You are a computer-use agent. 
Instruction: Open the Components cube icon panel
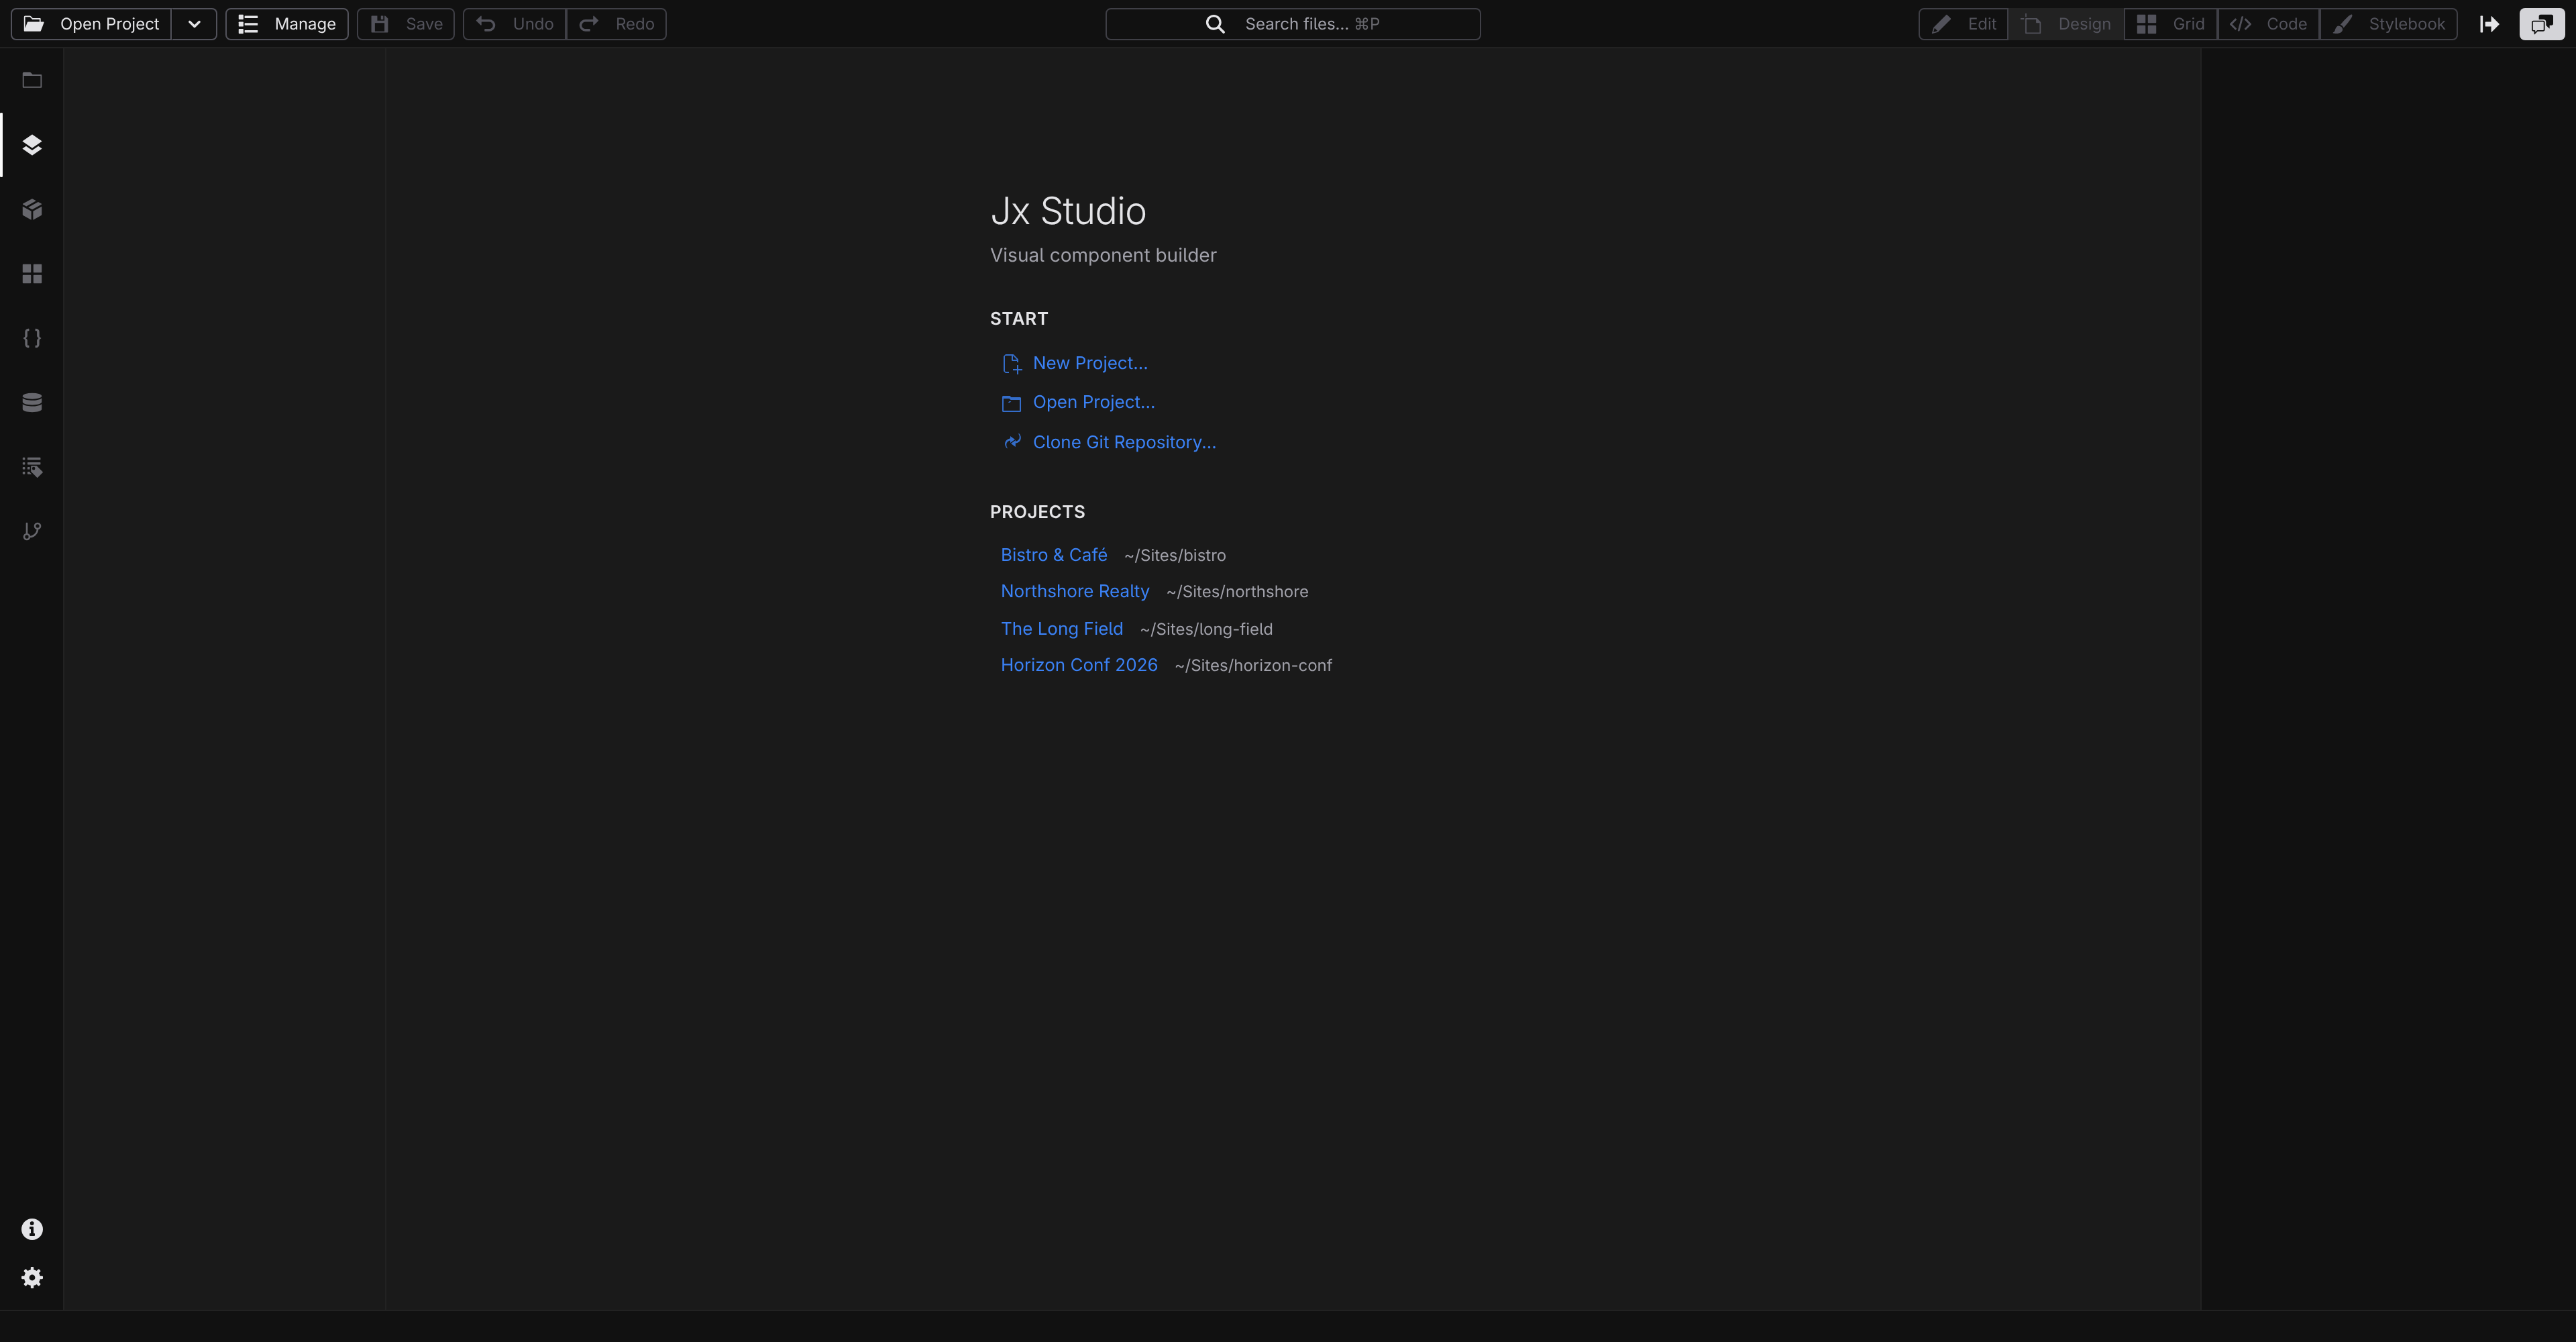tap(32, 209)
